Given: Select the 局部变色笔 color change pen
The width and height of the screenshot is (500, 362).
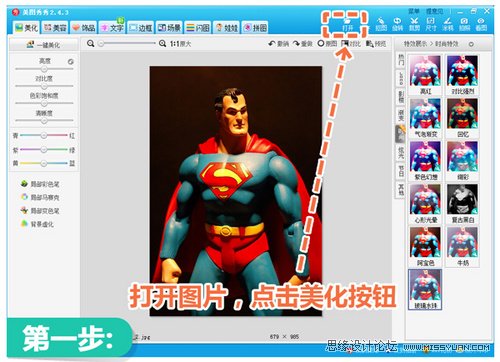Looking at the screenshot, I should [x=40, y=211].
